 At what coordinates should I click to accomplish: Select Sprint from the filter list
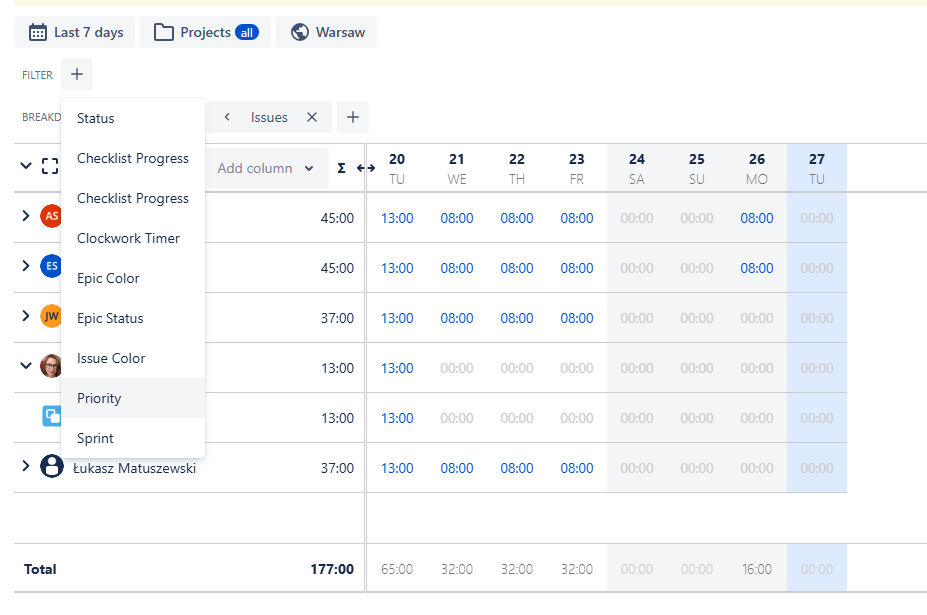click(95, 438)
